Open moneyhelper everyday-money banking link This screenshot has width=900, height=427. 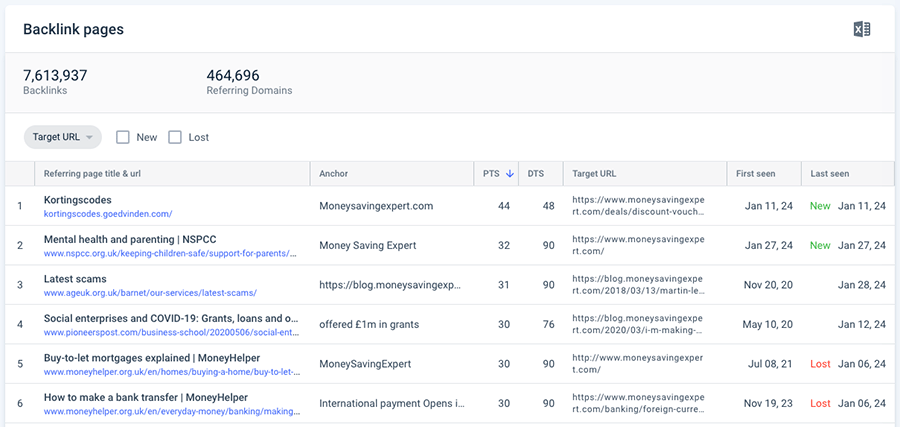click(172, 412)
